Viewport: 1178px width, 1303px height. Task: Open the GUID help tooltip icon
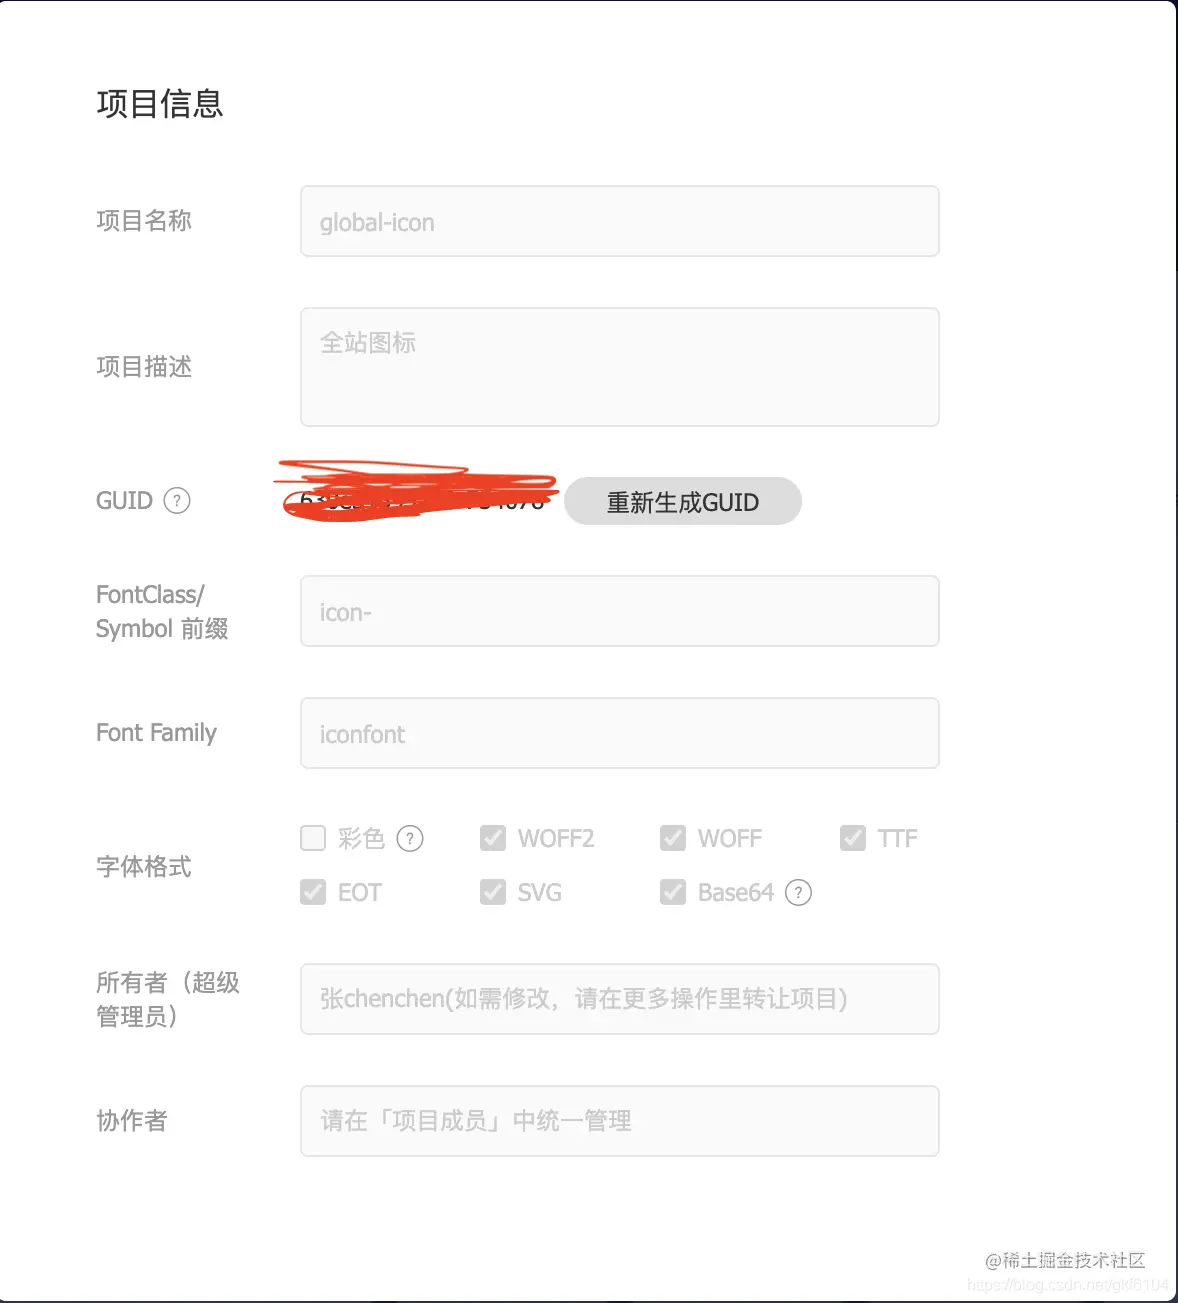(x=176, y=501)
